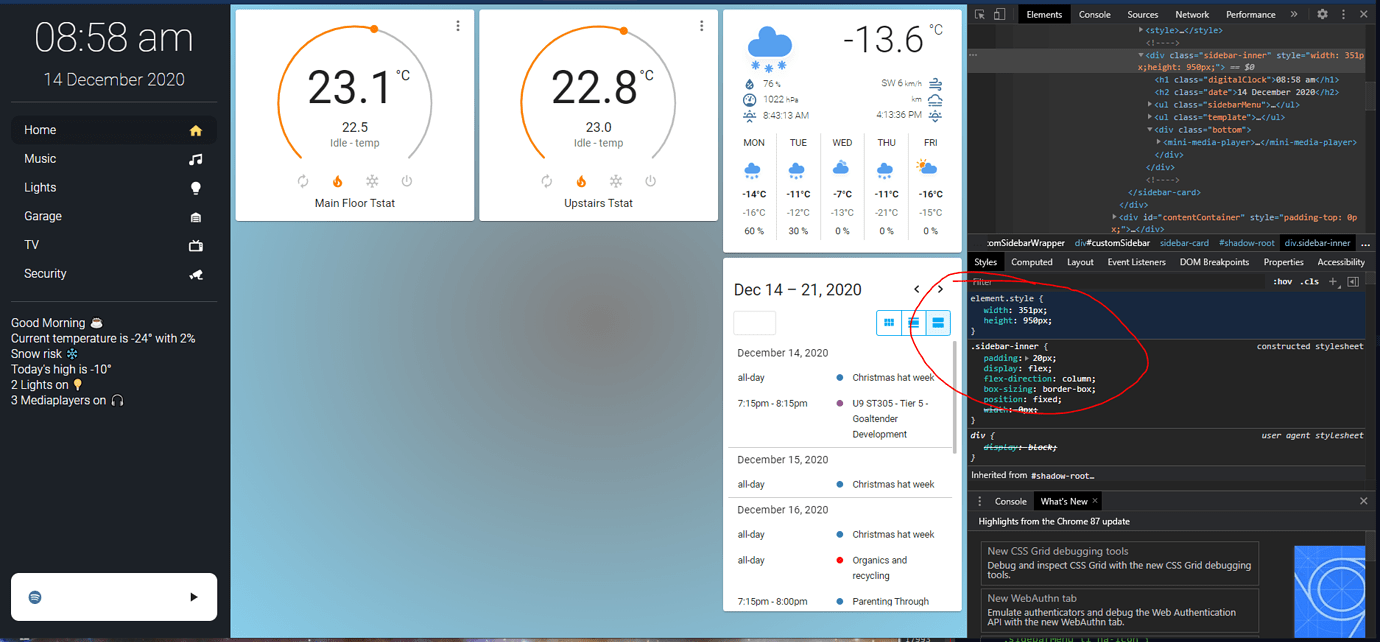Activate DevTools inspect element picker
Viewport: 1380px width, 642px height.
coord(981,14)
